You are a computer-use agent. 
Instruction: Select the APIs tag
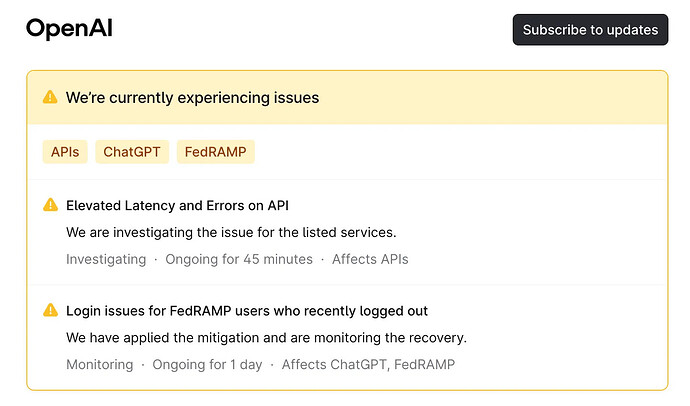(x=65, y=152)
